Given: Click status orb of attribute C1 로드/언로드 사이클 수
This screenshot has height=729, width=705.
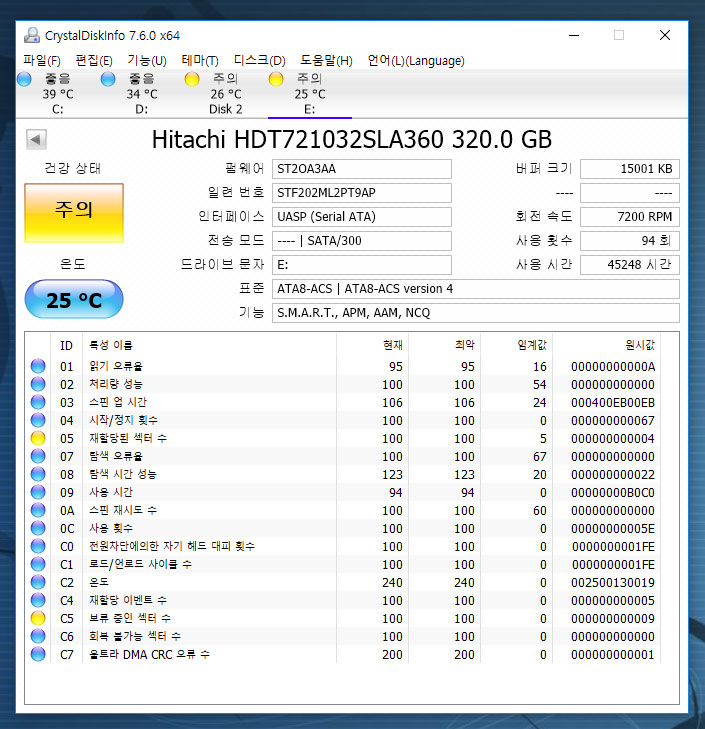Looking at the screenshot, I should click(38, 564).
